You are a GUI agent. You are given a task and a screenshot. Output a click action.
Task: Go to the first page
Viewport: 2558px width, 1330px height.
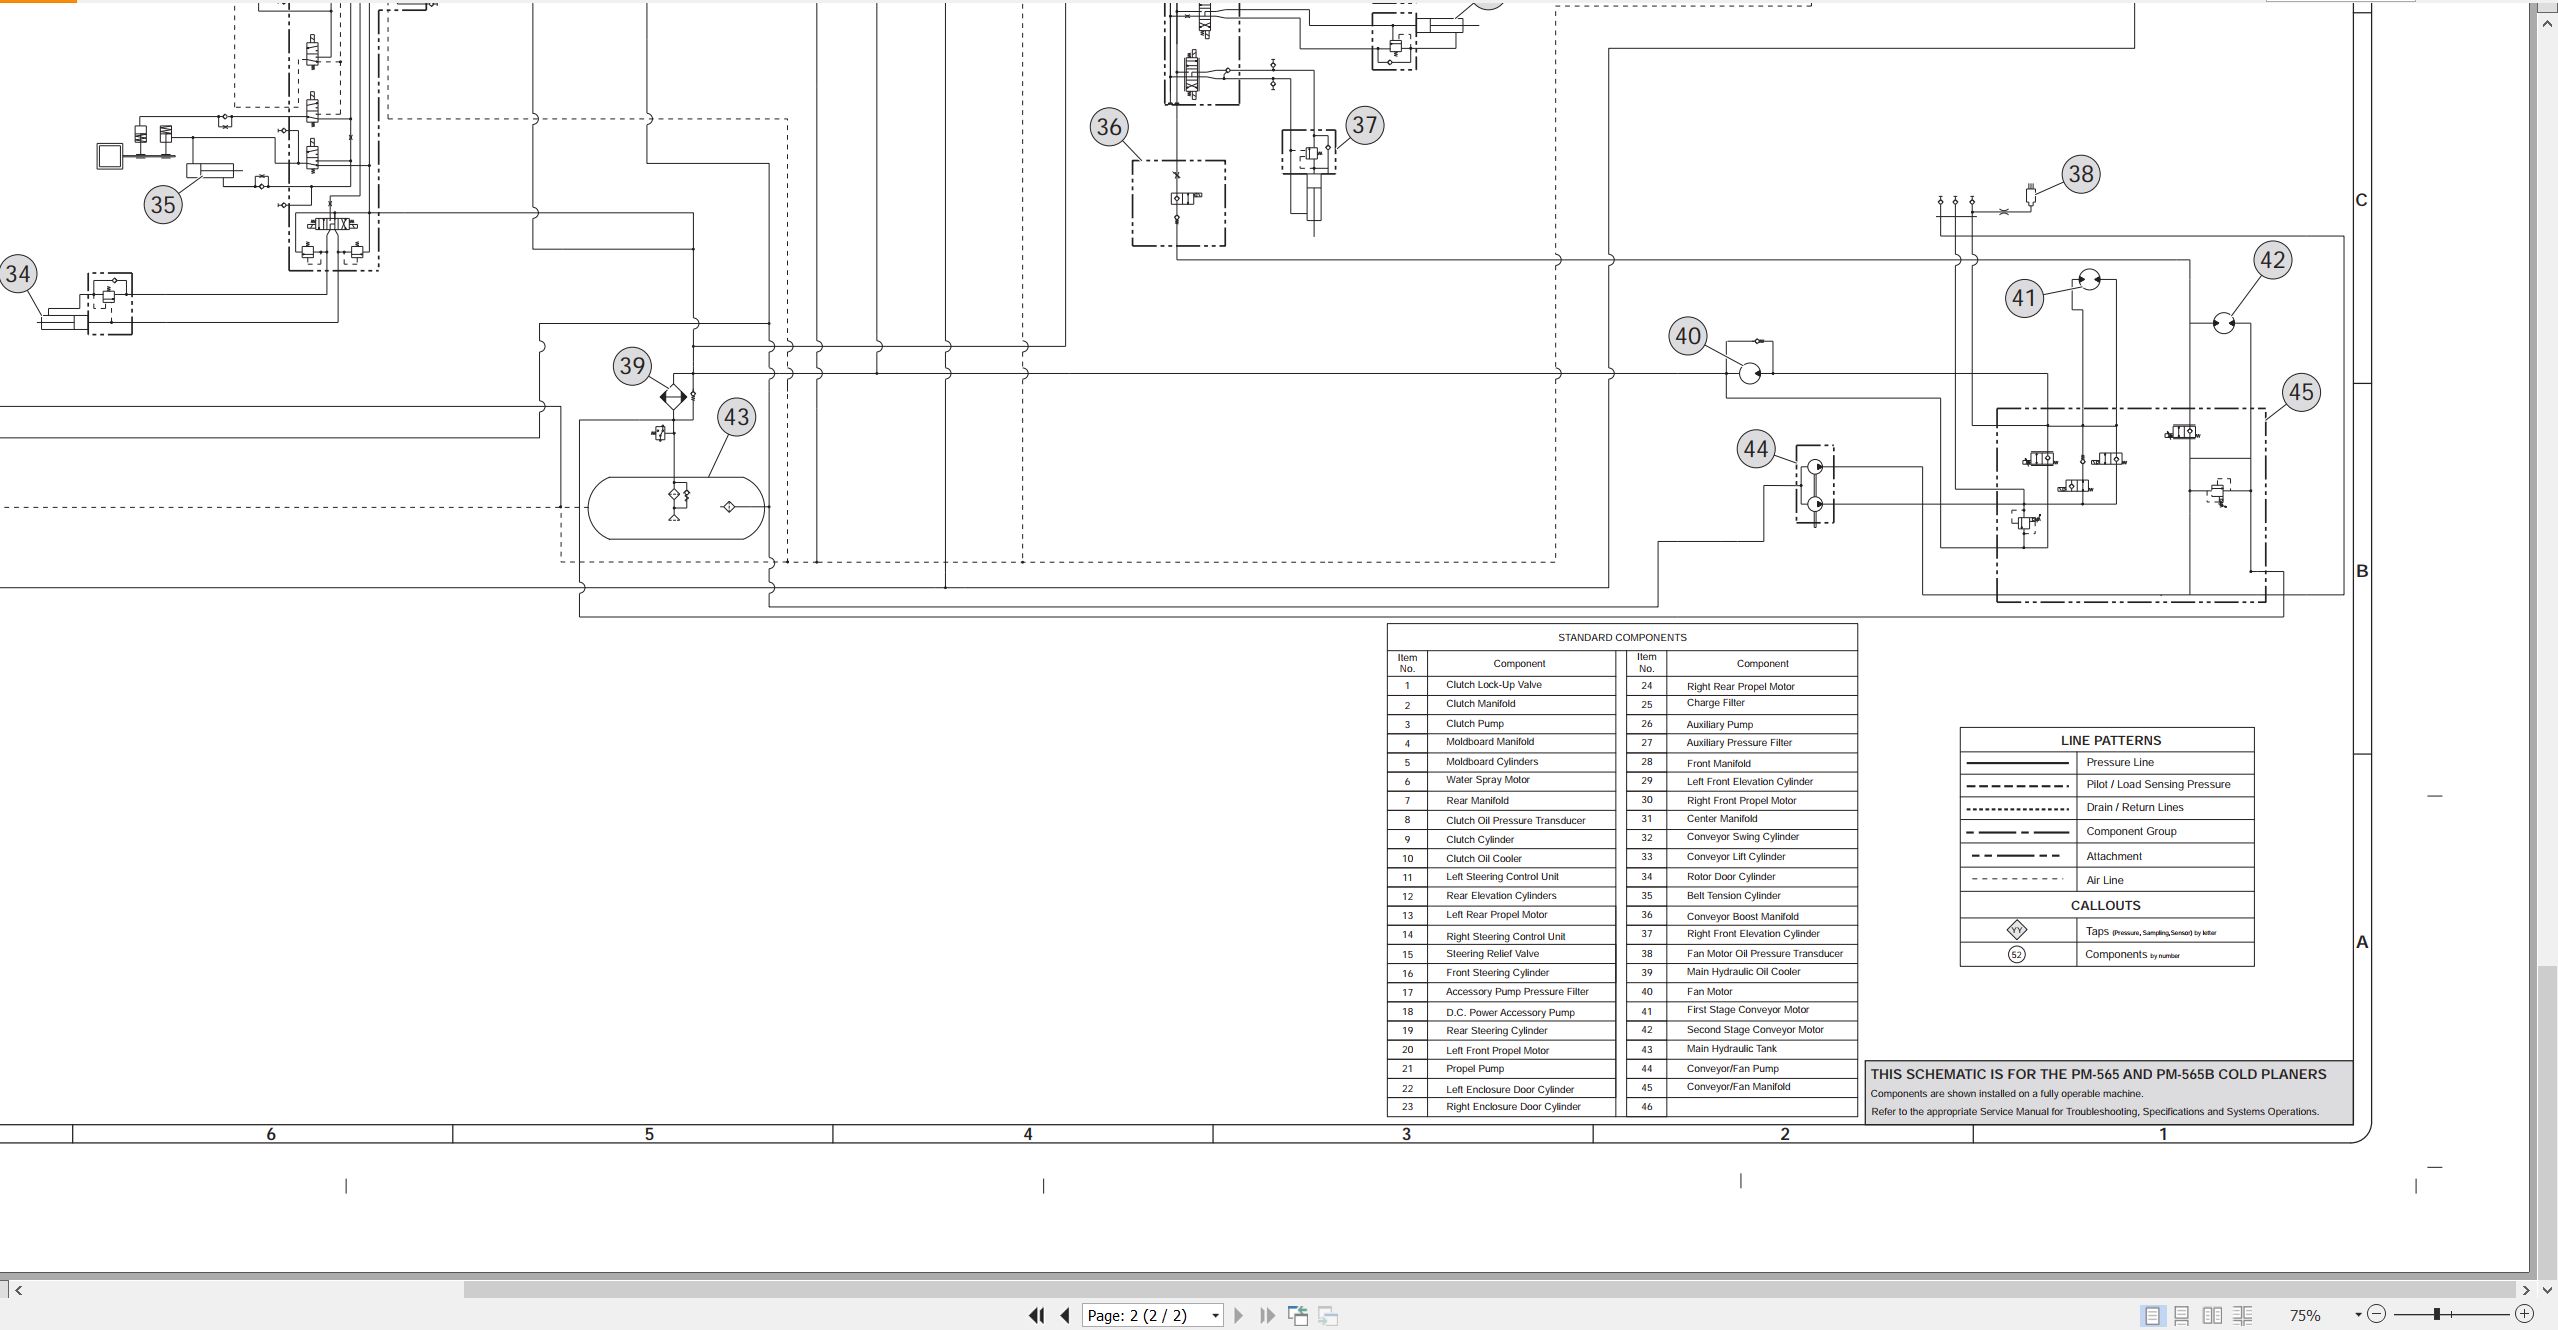click(1037, 1315)
